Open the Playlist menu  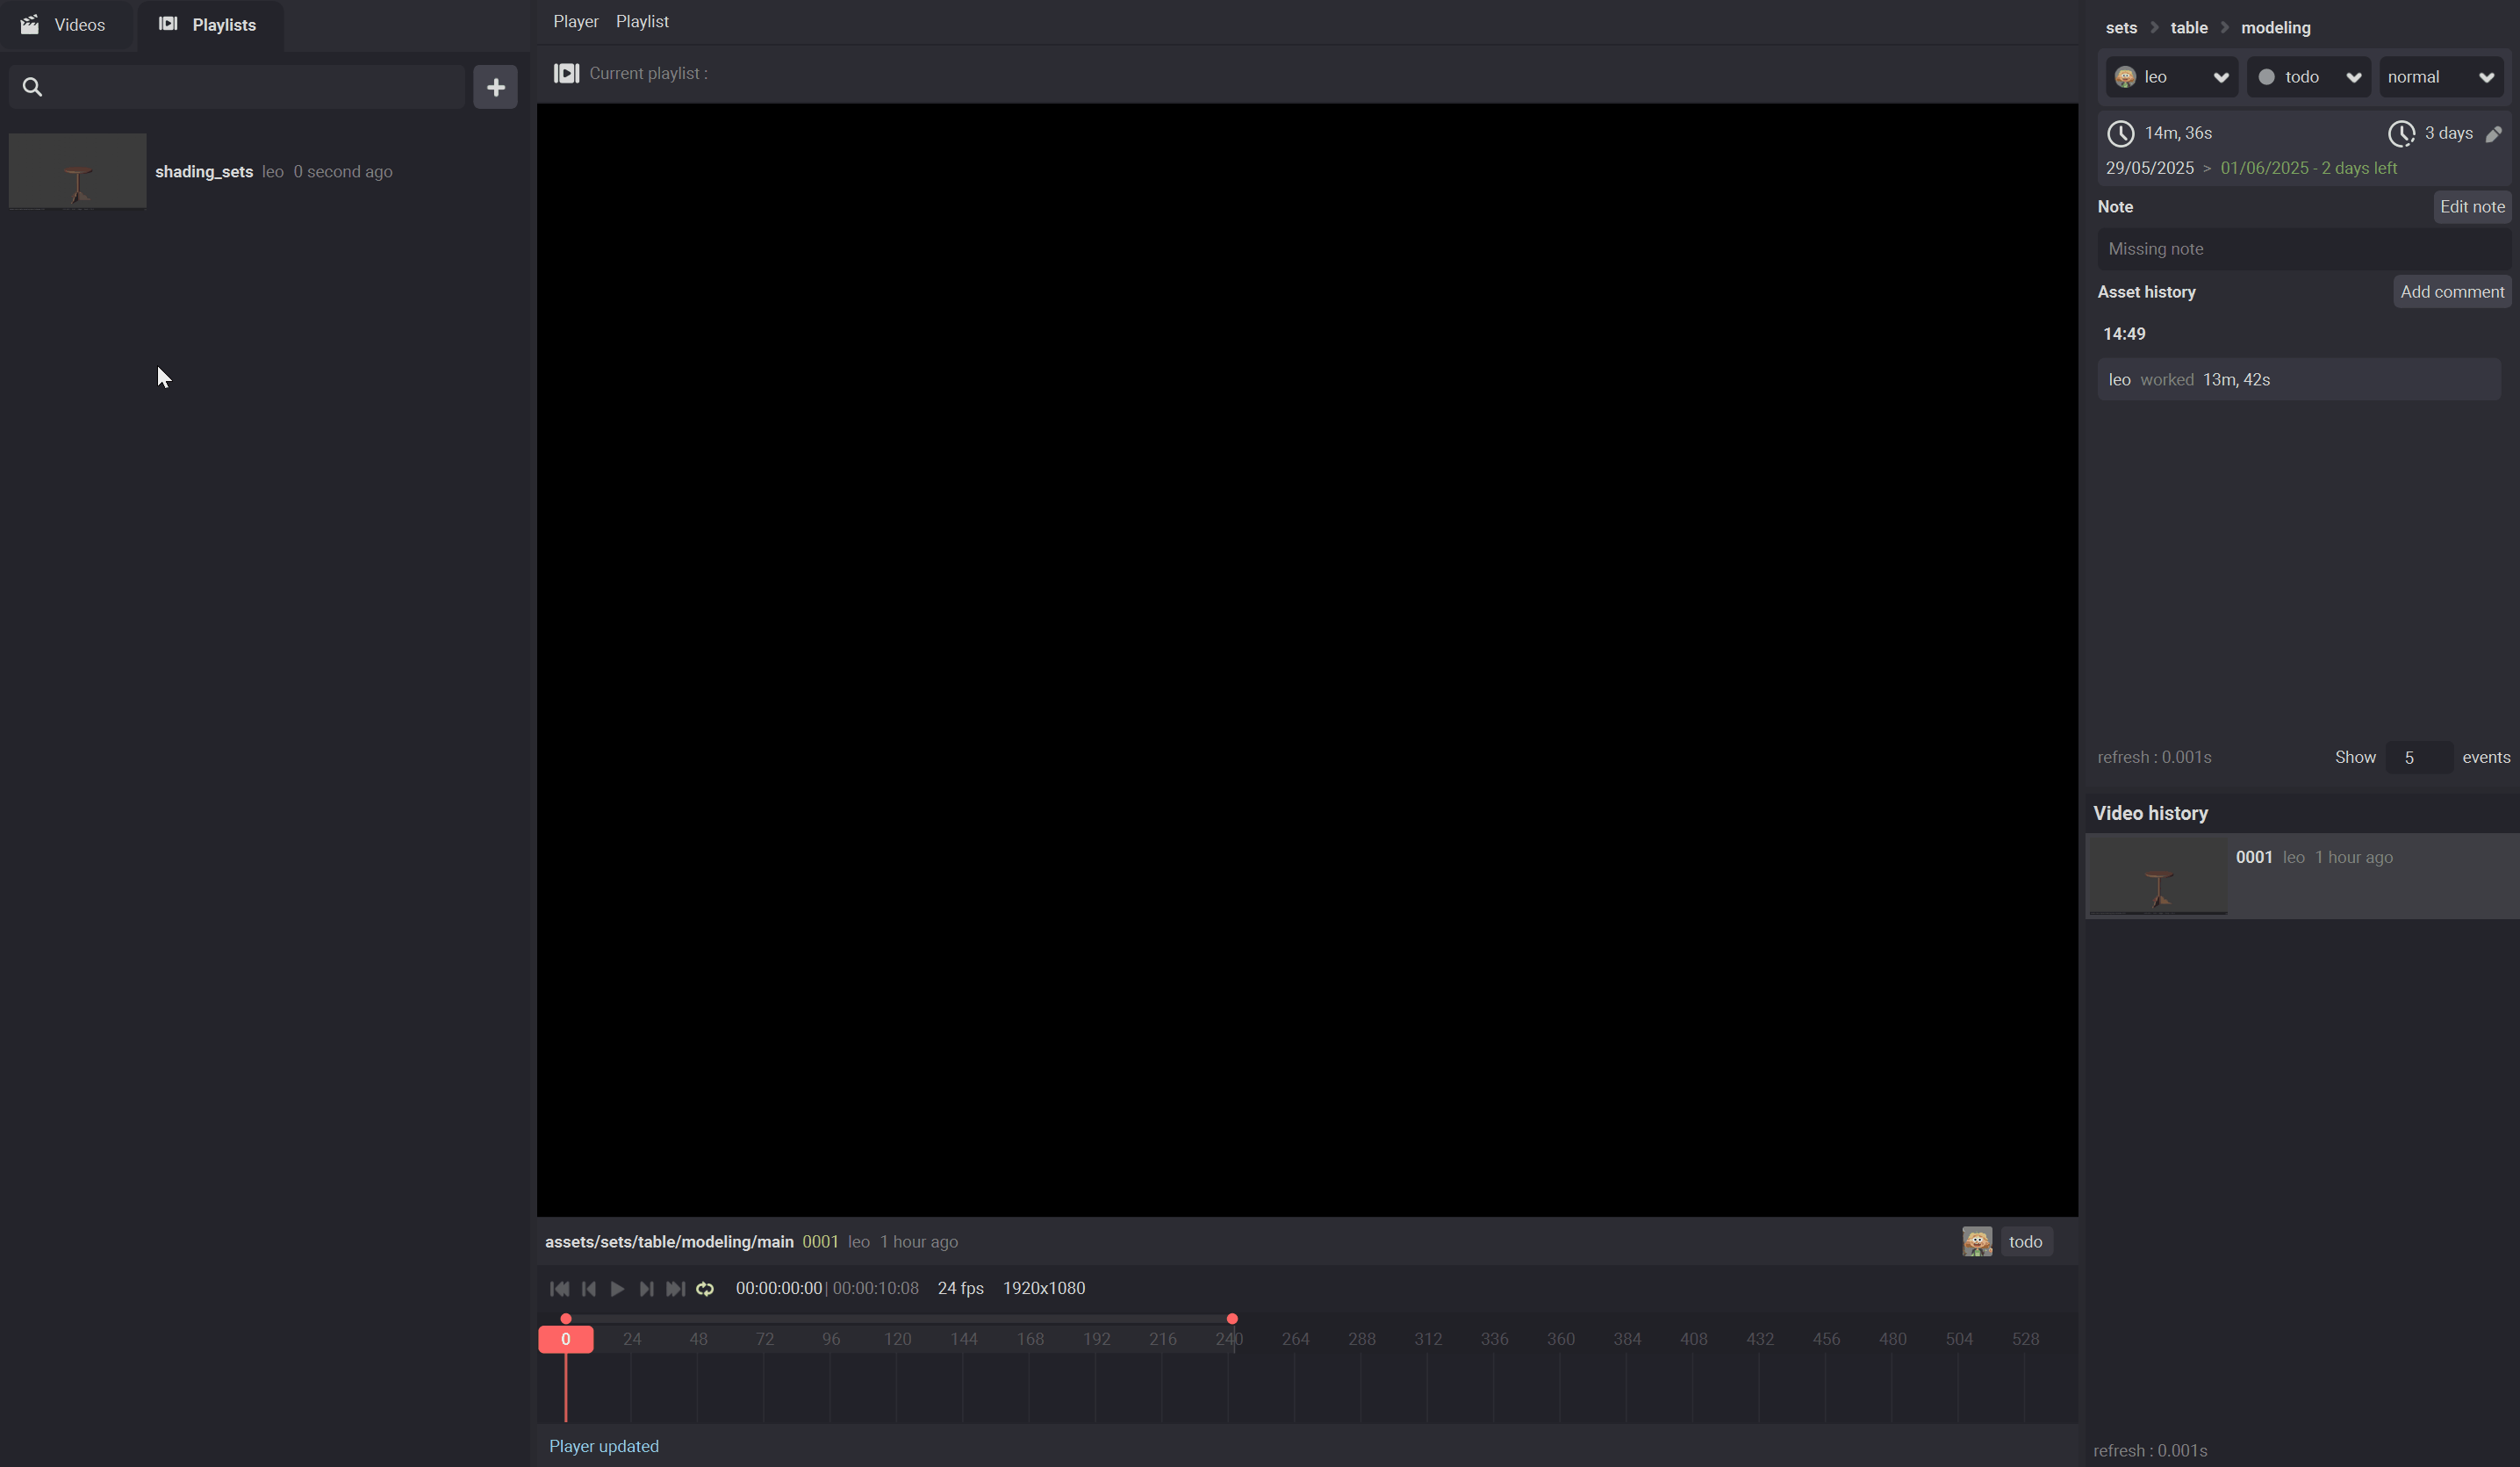[642, 22]
